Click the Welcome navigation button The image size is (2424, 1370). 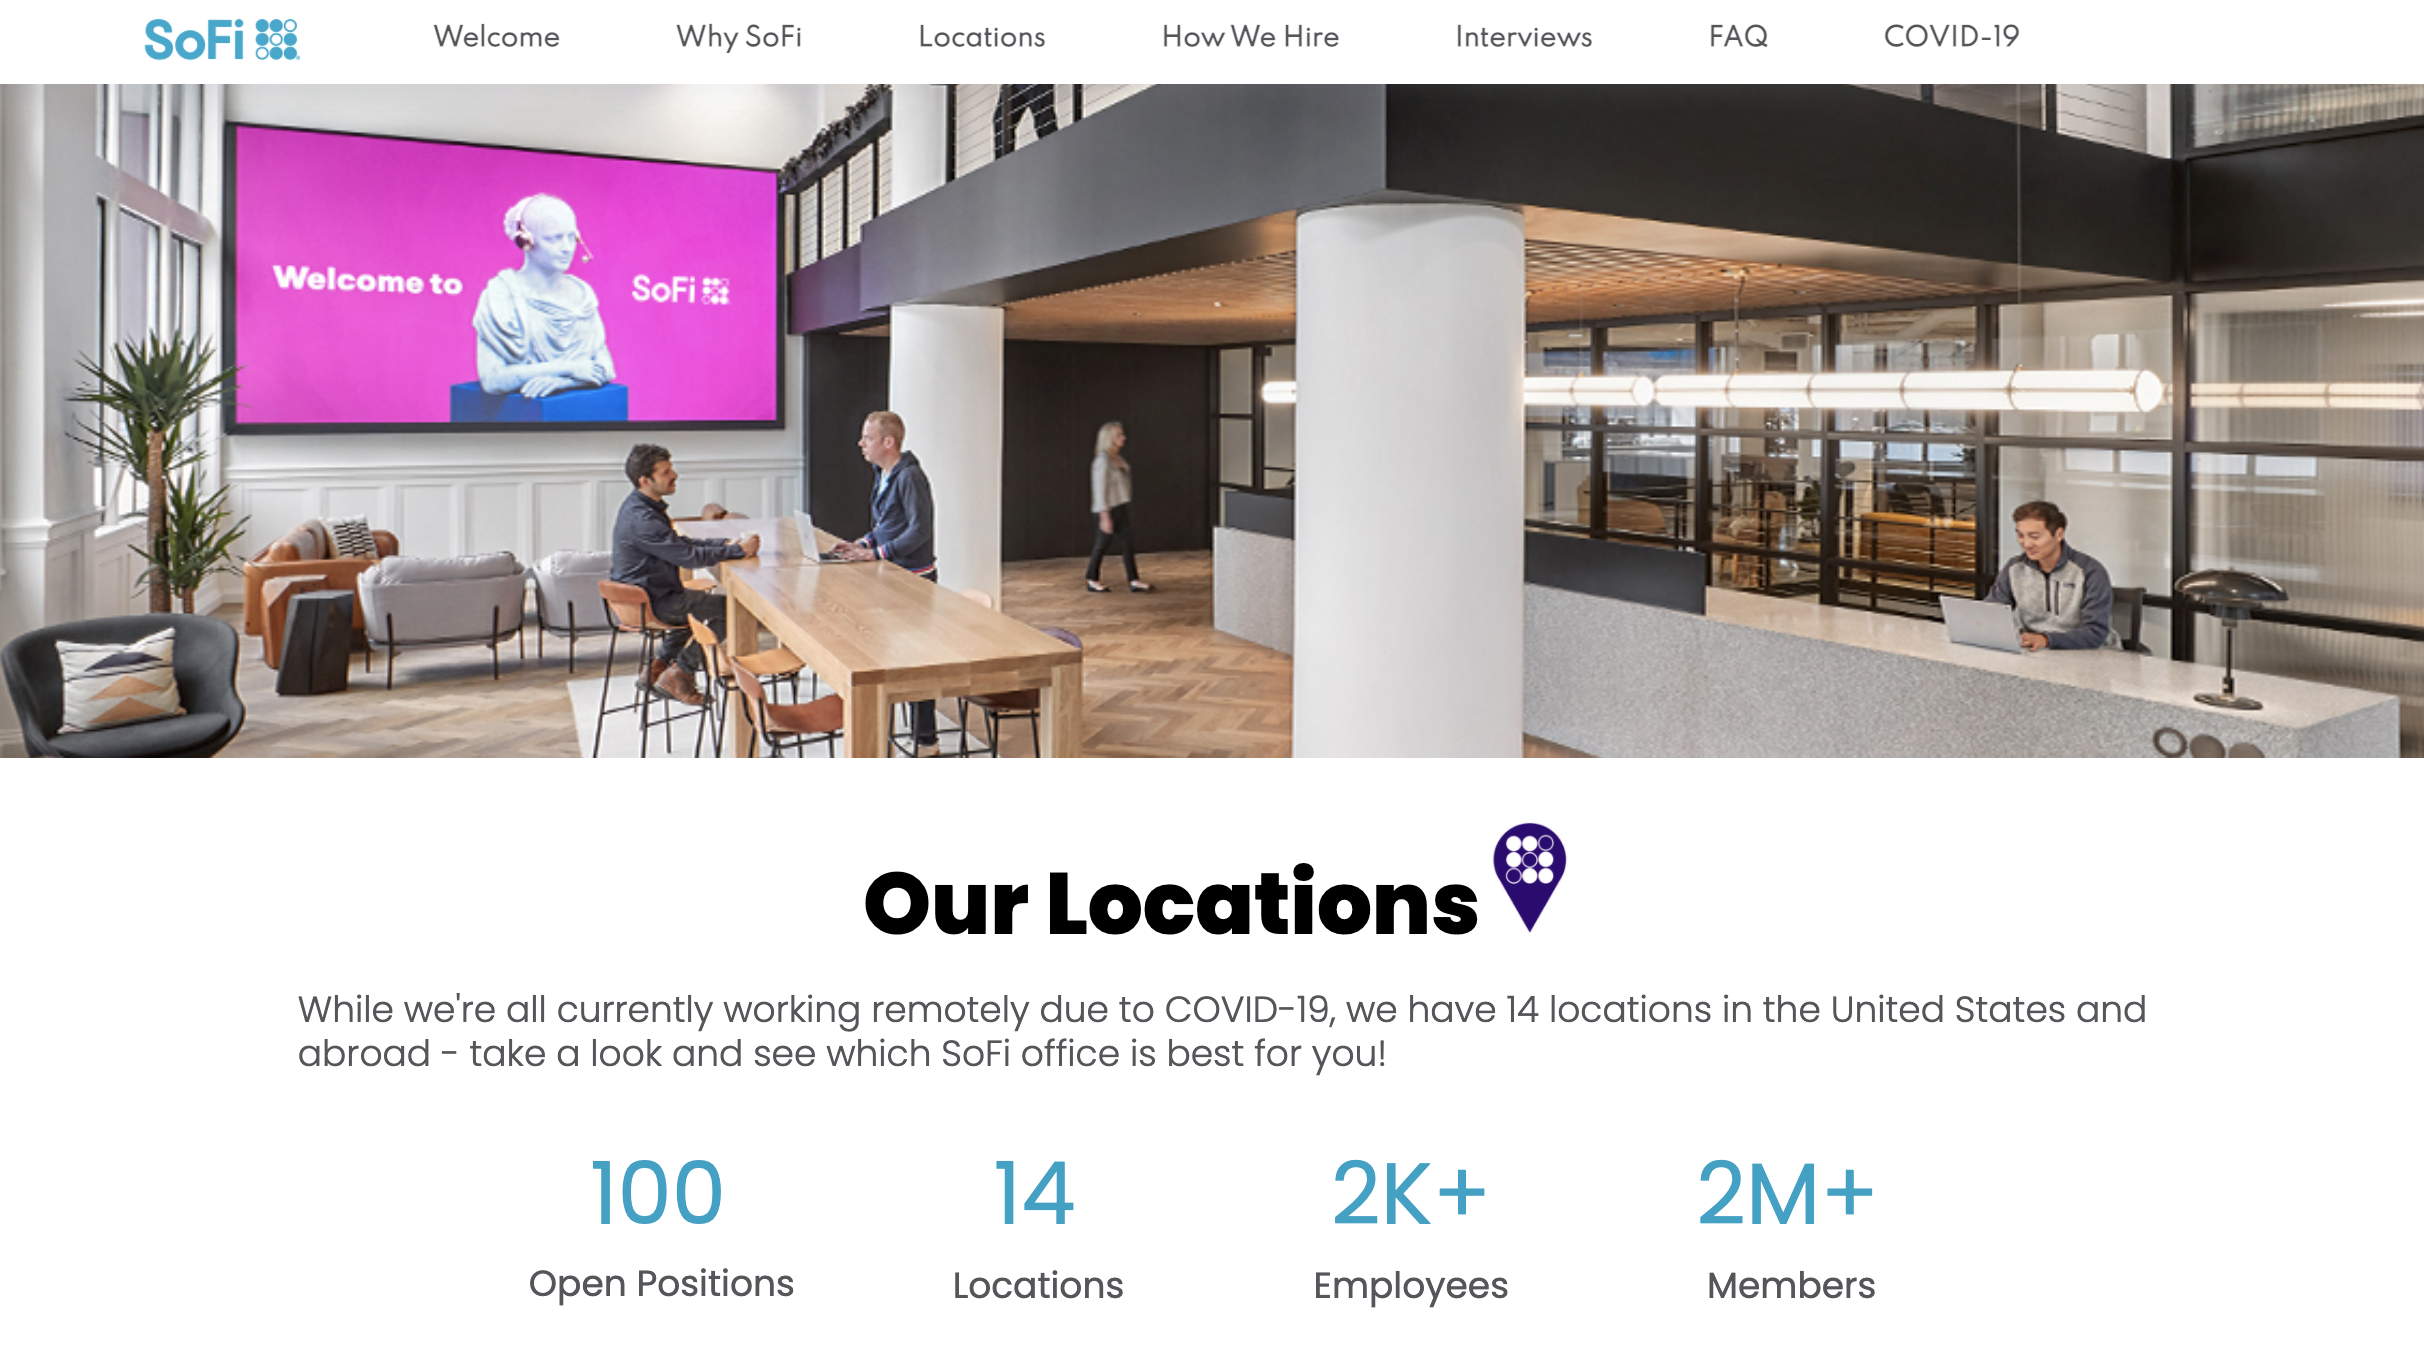[496, 35]
